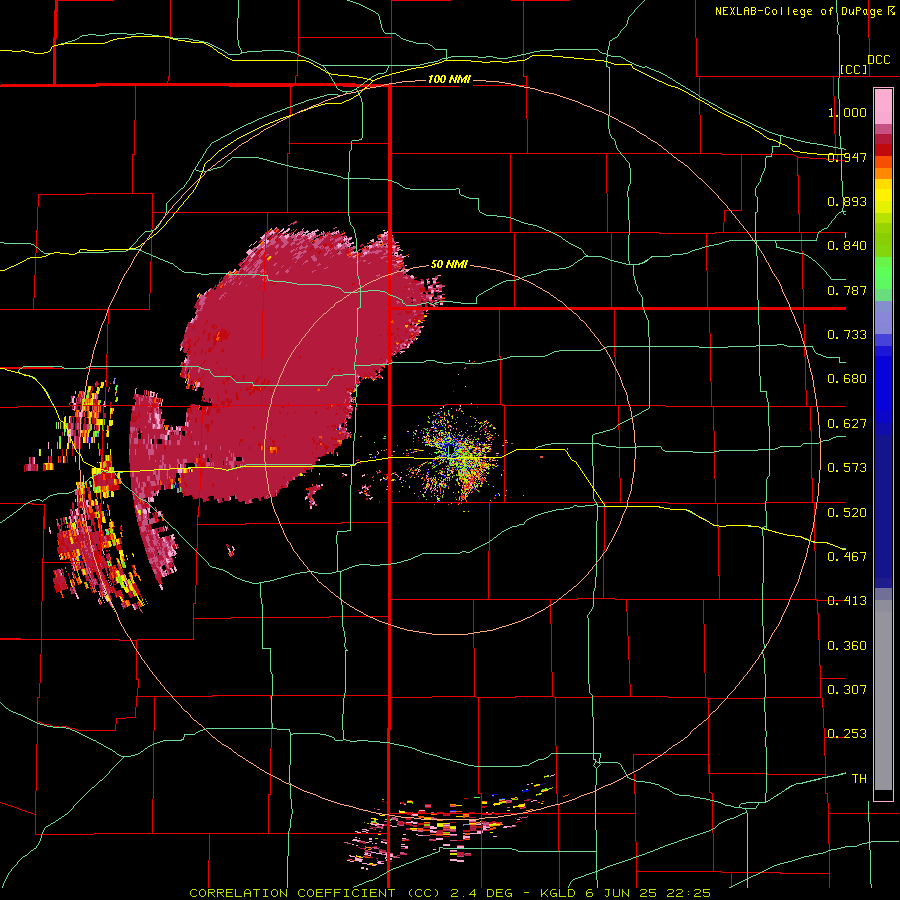The image size is (900, 900).
Task: Click the [CC] legend header
Action: click(x=854, y=69)
